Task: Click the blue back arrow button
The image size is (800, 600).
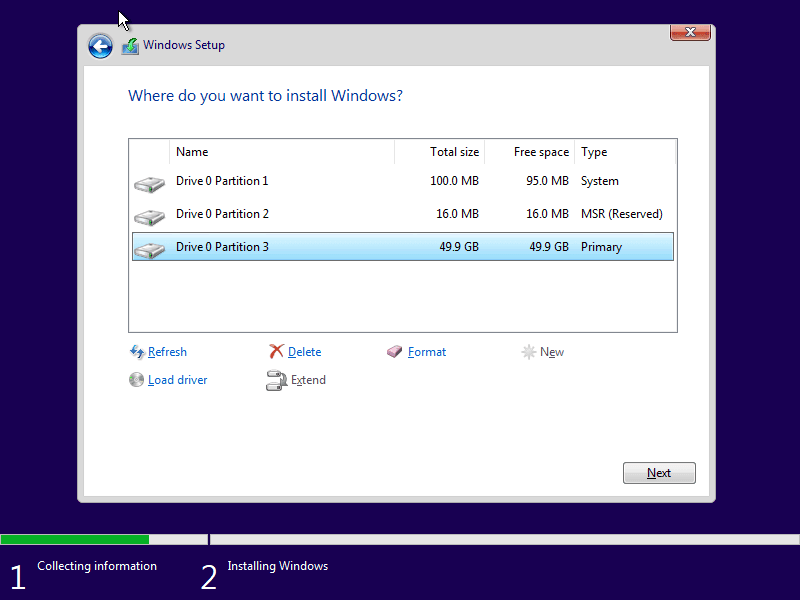Action: [x=100, y=46]
